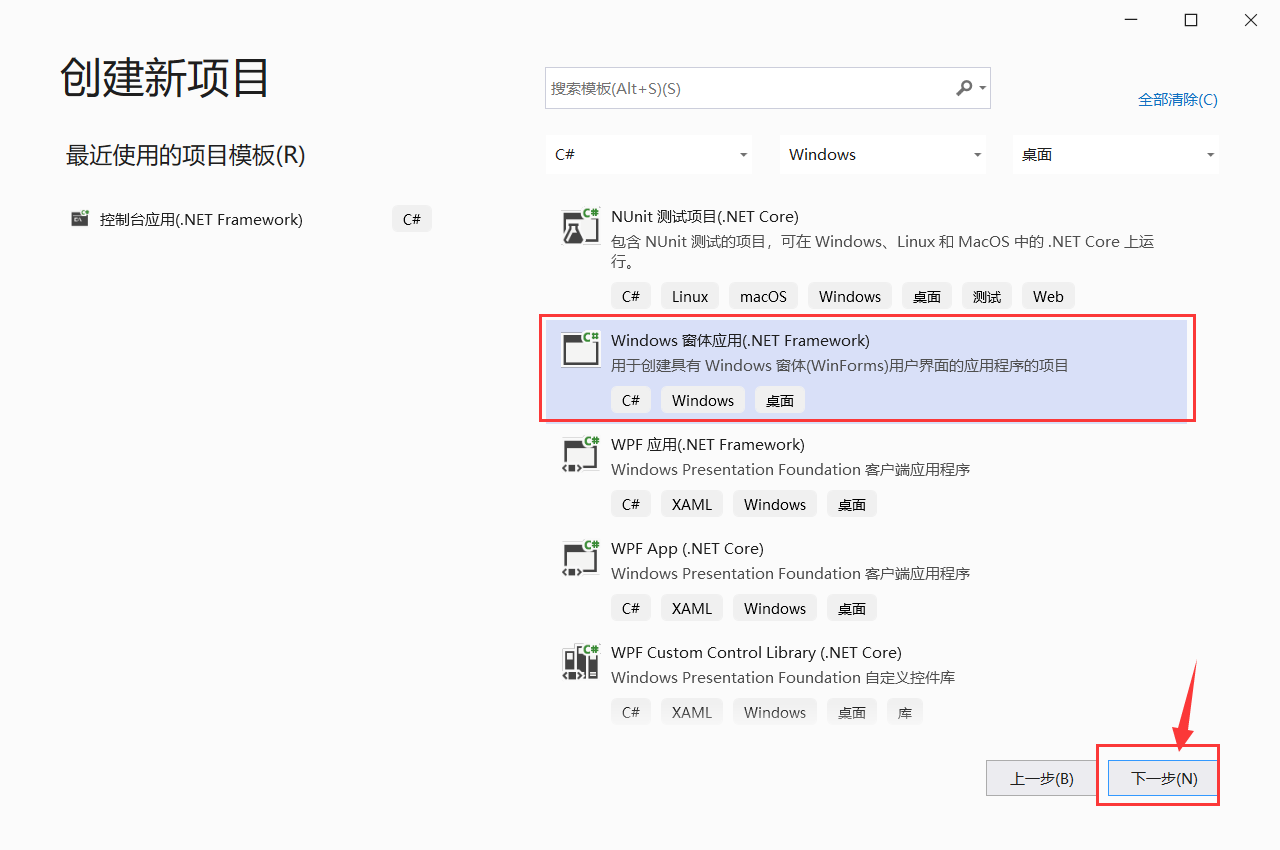Click the C# tag under Windows 窗体应用
Viewport: 1280px width, 850px height.
(x=631, y=400)
